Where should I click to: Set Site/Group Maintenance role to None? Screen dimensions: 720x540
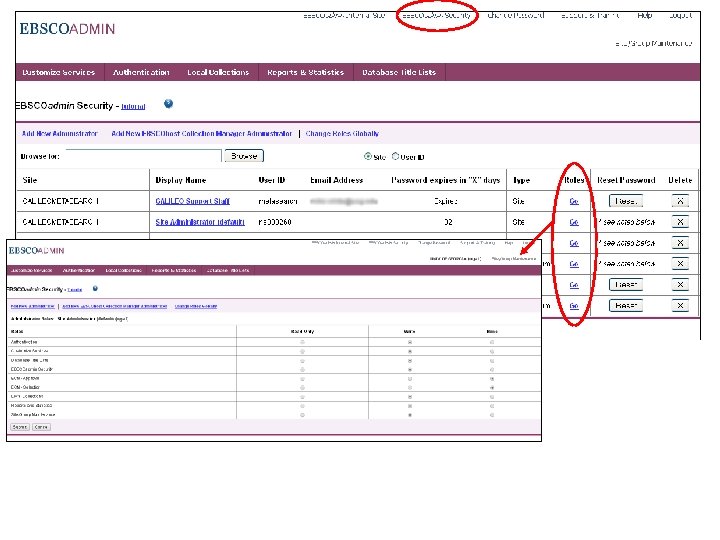(492, 415)
